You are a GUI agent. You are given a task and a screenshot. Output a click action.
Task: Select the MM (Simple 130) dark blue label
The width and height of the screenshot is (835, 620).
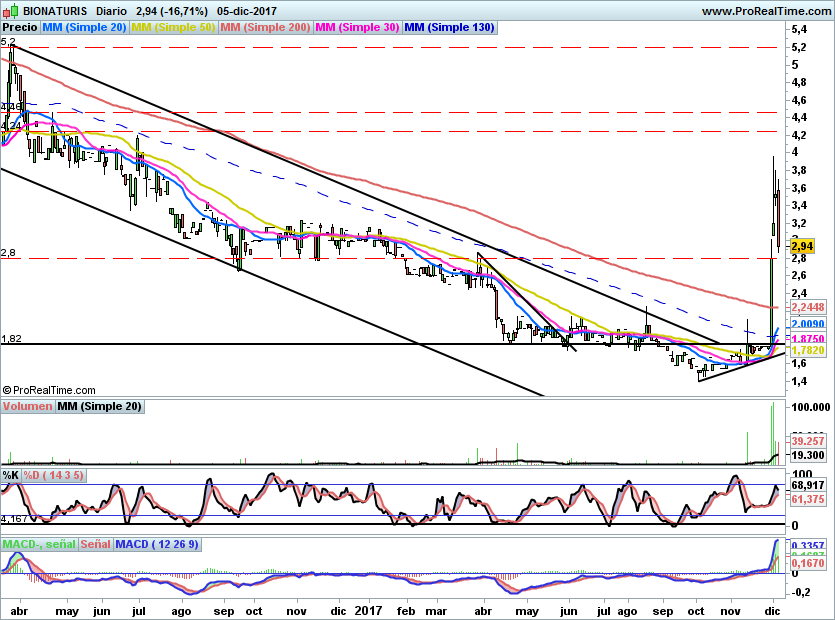tap(450, 28)
